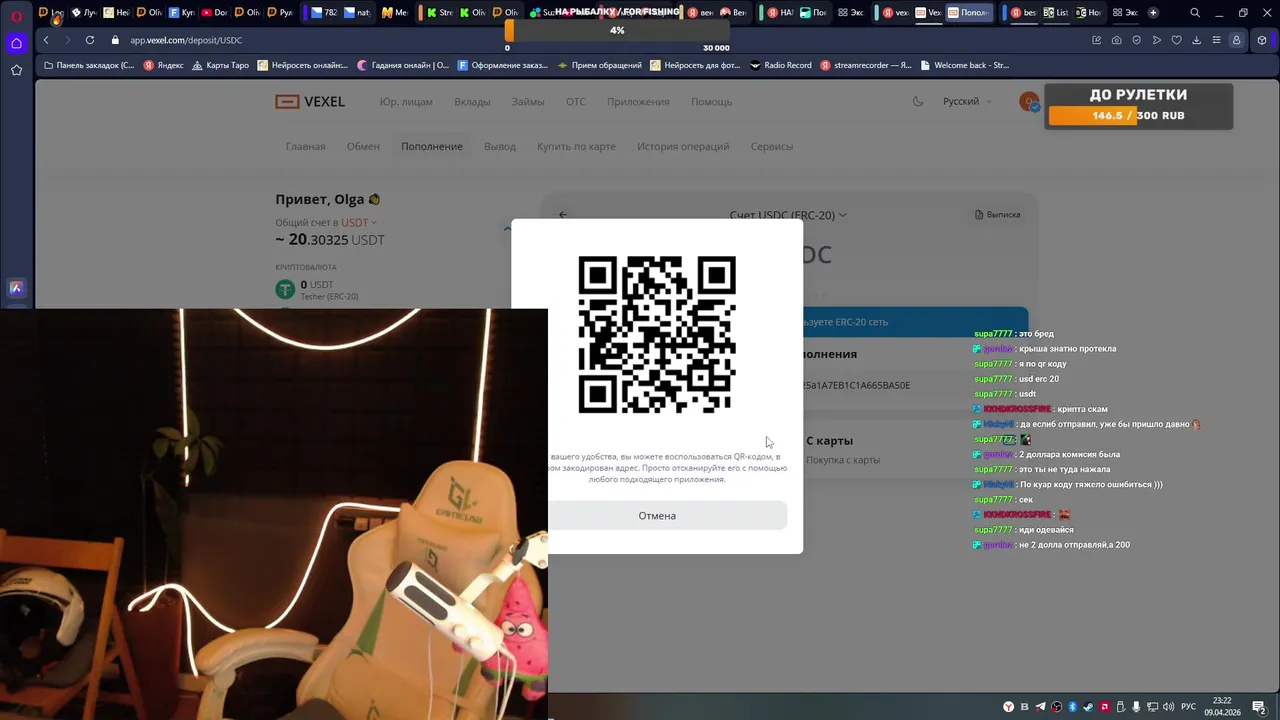Click the browser reload button

90,40
